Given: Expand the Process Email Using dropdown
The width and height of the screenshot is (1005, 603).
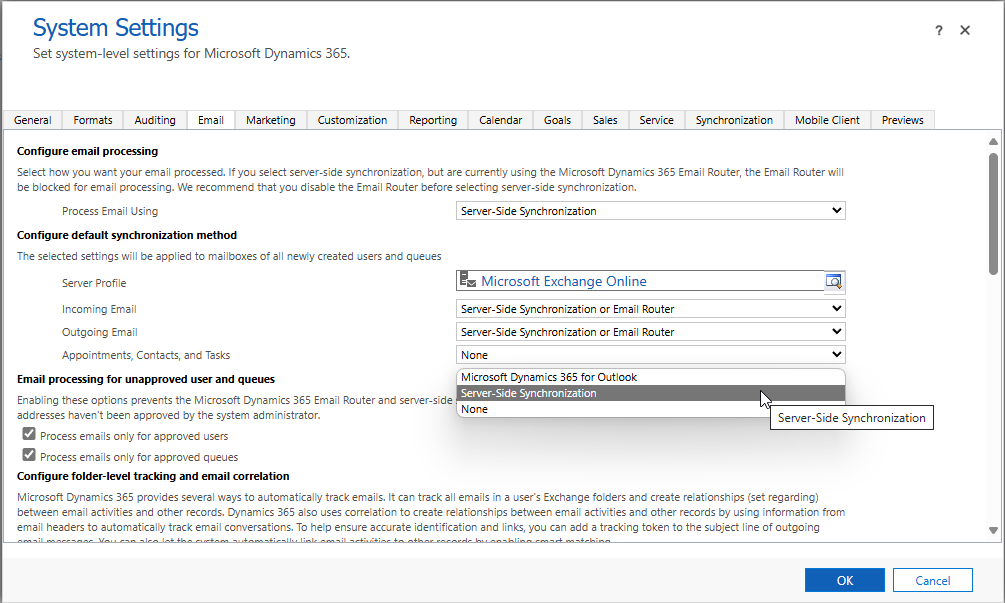Looking at the screenshot, I should (651, 211).
